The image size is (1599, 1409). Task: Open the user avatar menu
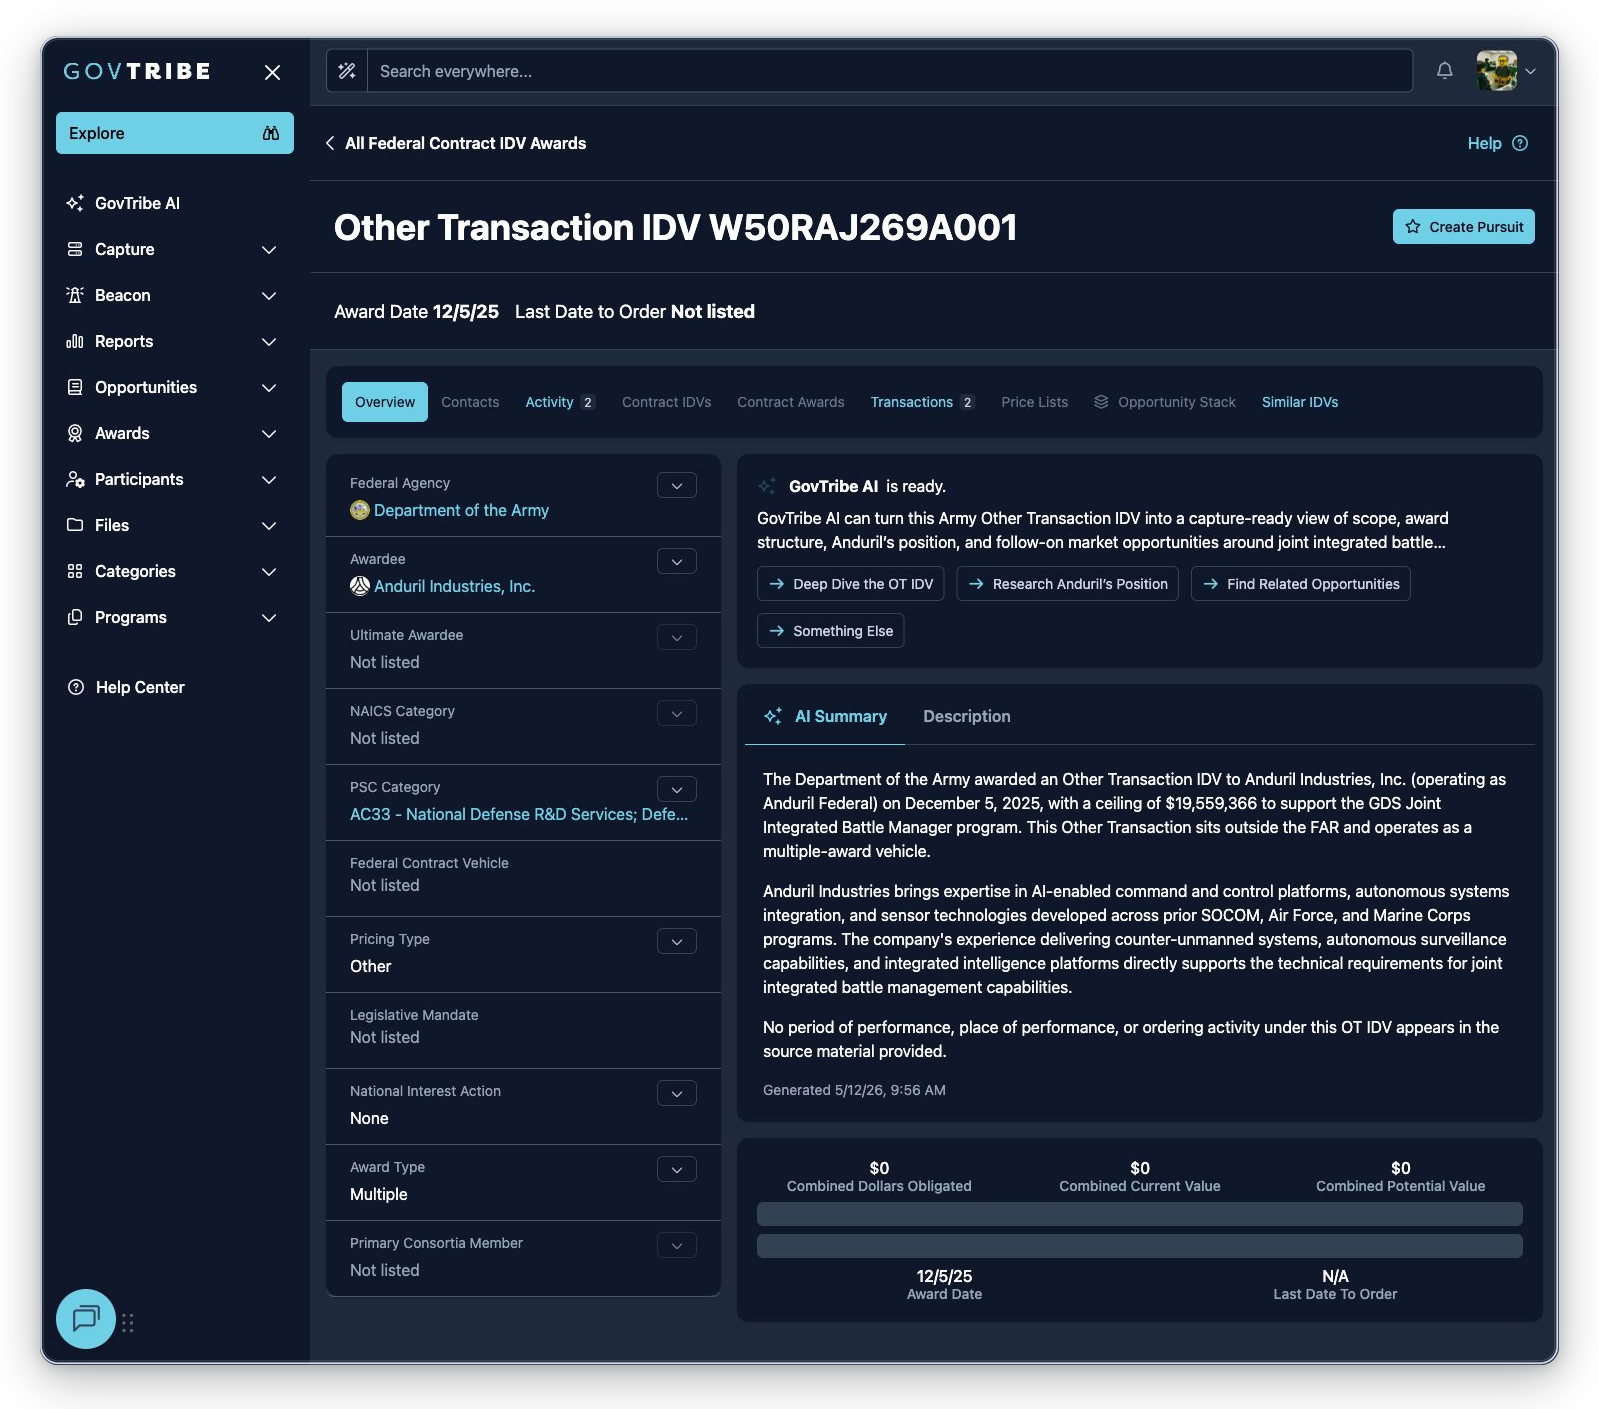coord(1497,71)
